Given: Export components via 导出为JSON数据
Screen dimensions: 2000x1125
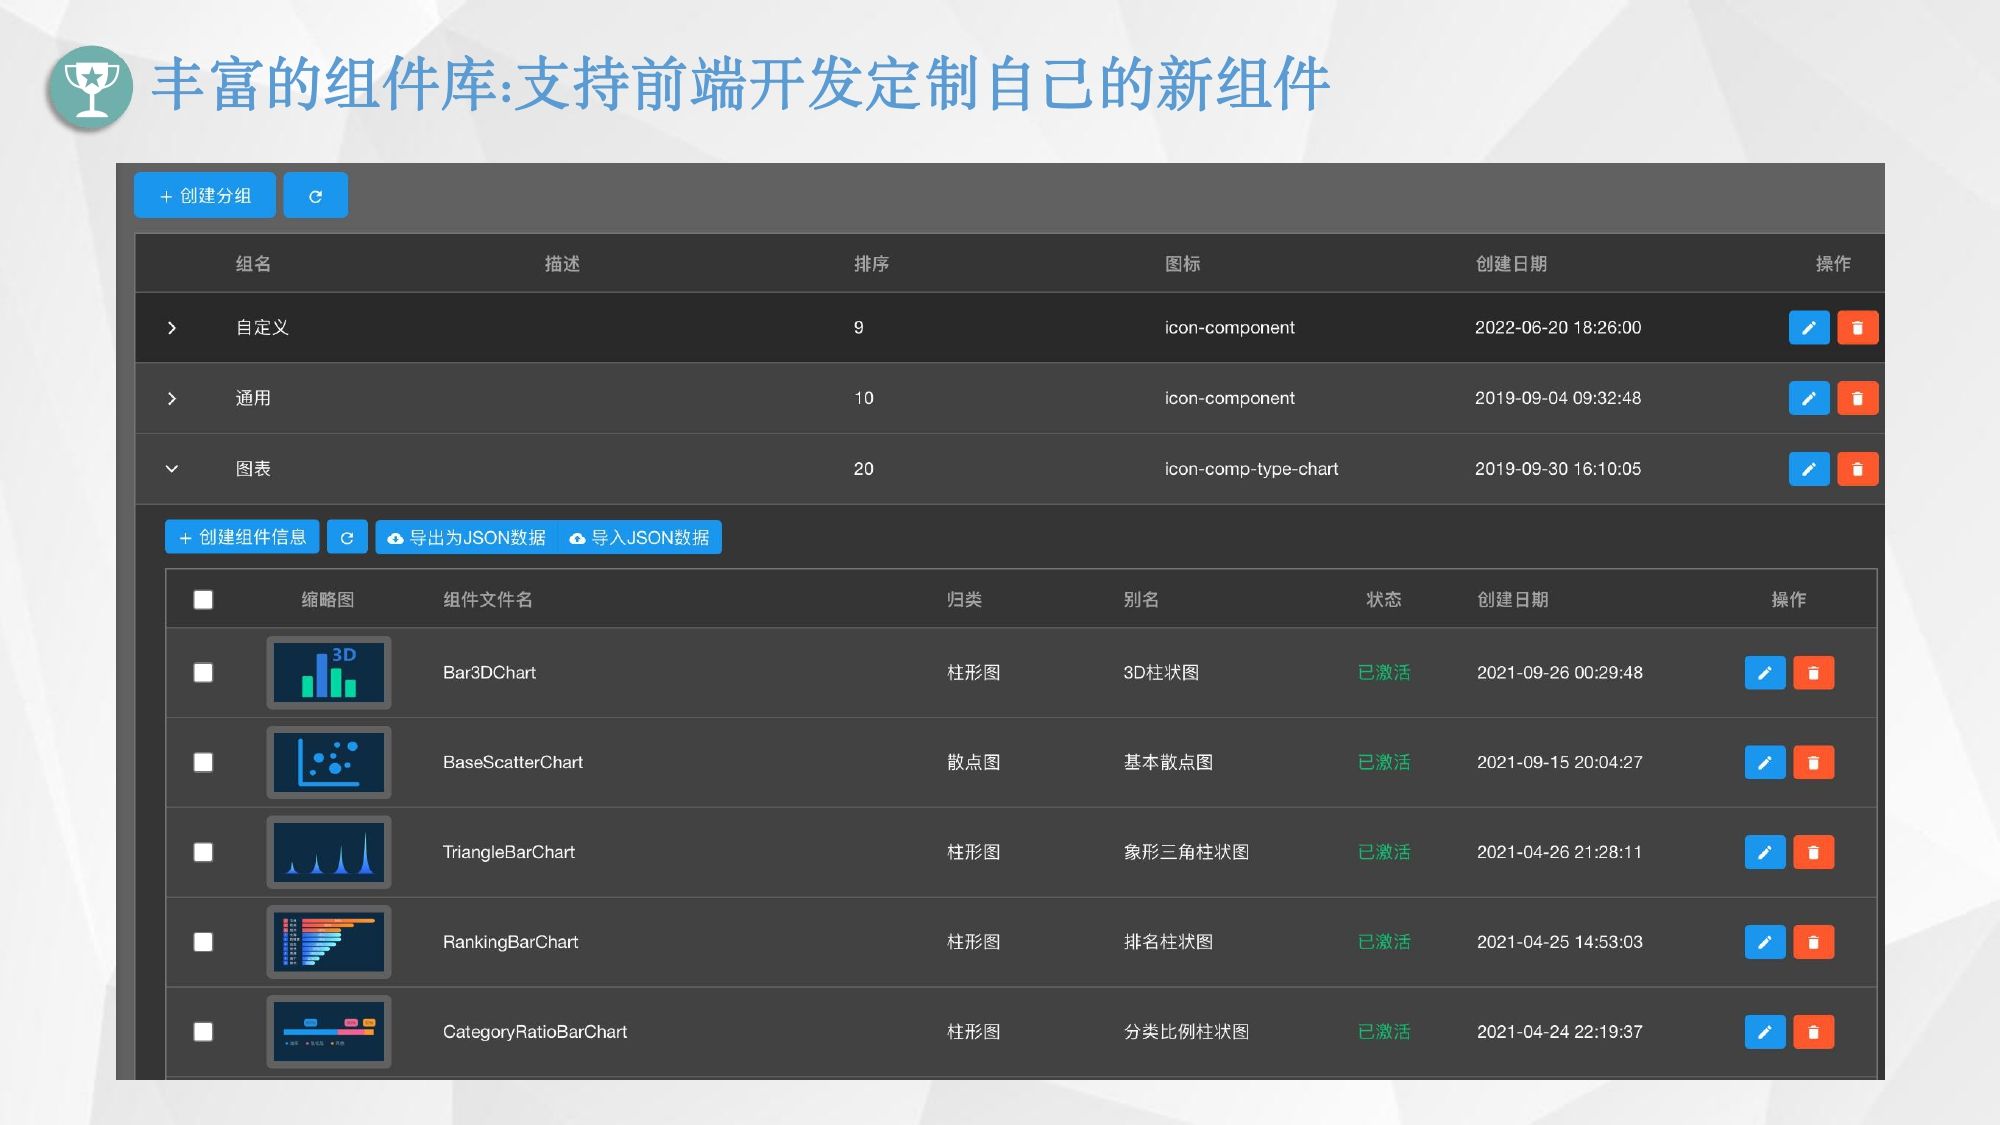Looking at the screenshot, I should click(x=467, y=538).
